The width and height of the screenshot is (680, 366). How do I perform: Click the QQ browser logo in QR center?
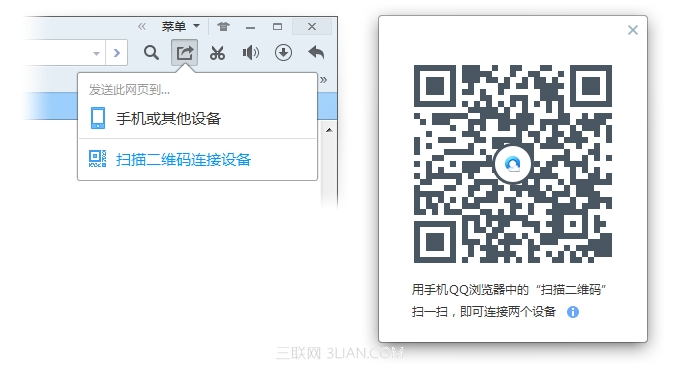[x=513, y=164]
